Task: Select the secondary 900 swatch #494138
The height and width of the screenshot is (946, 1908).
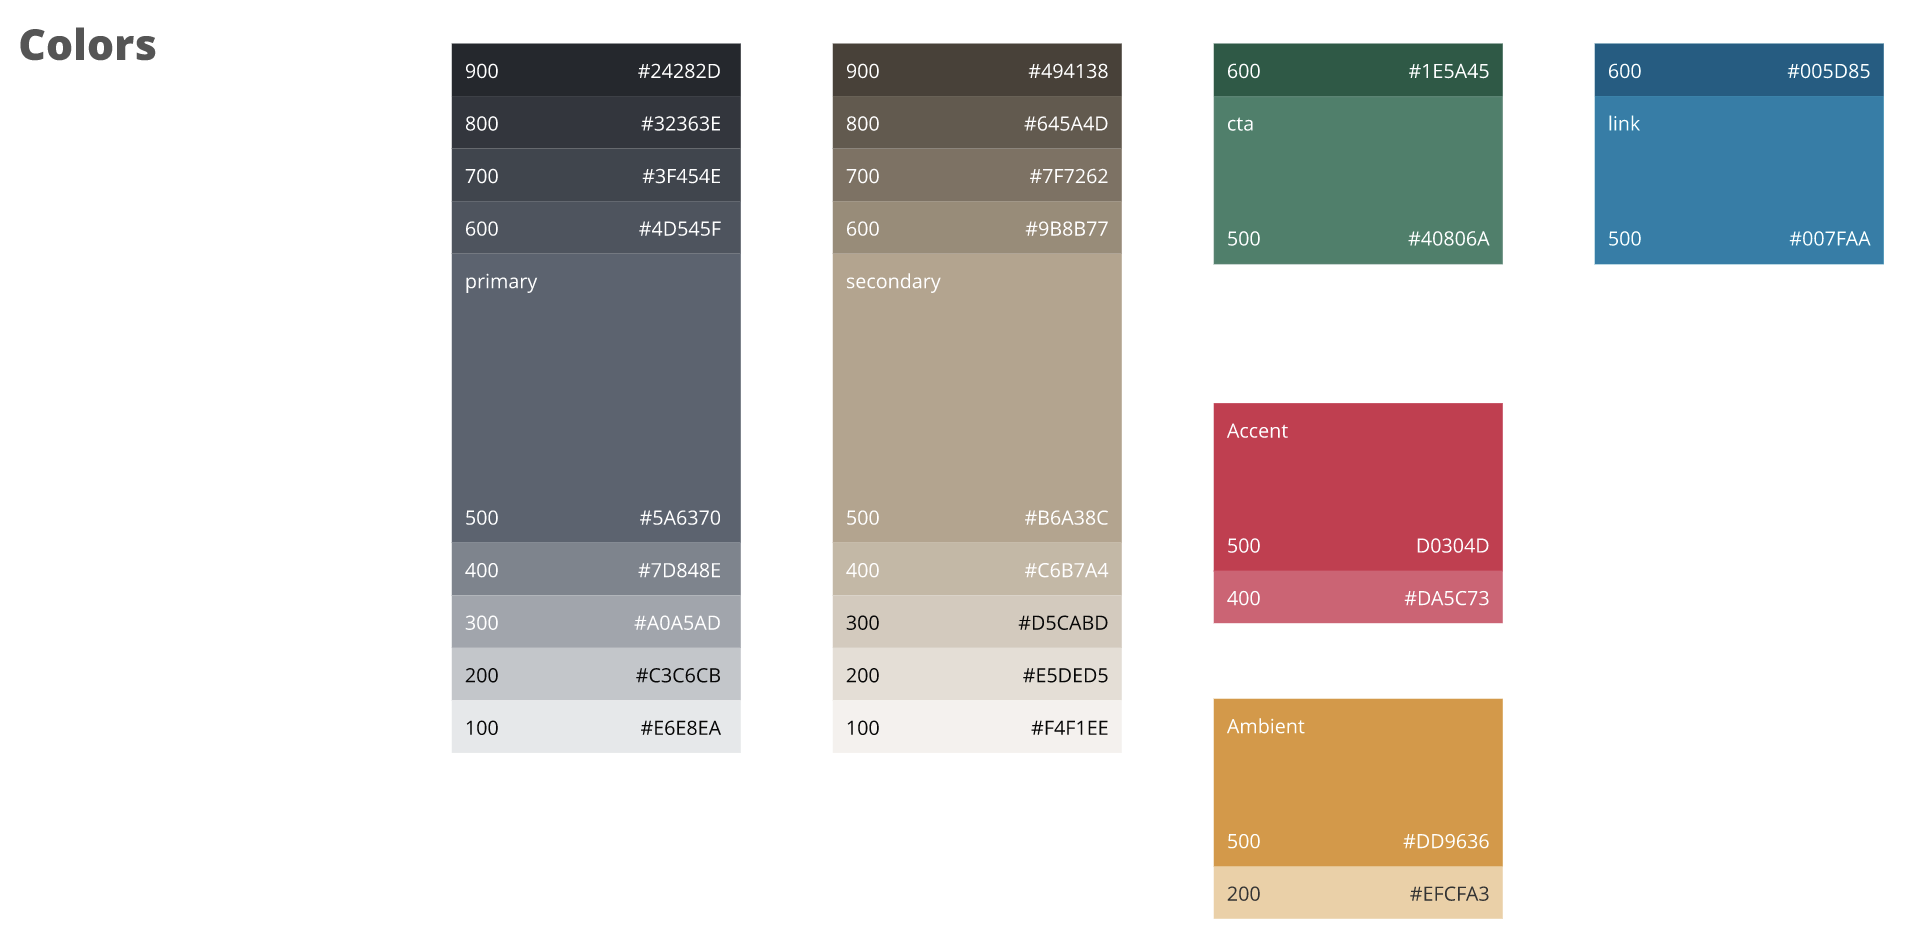Action: click(x=976, y=70)
